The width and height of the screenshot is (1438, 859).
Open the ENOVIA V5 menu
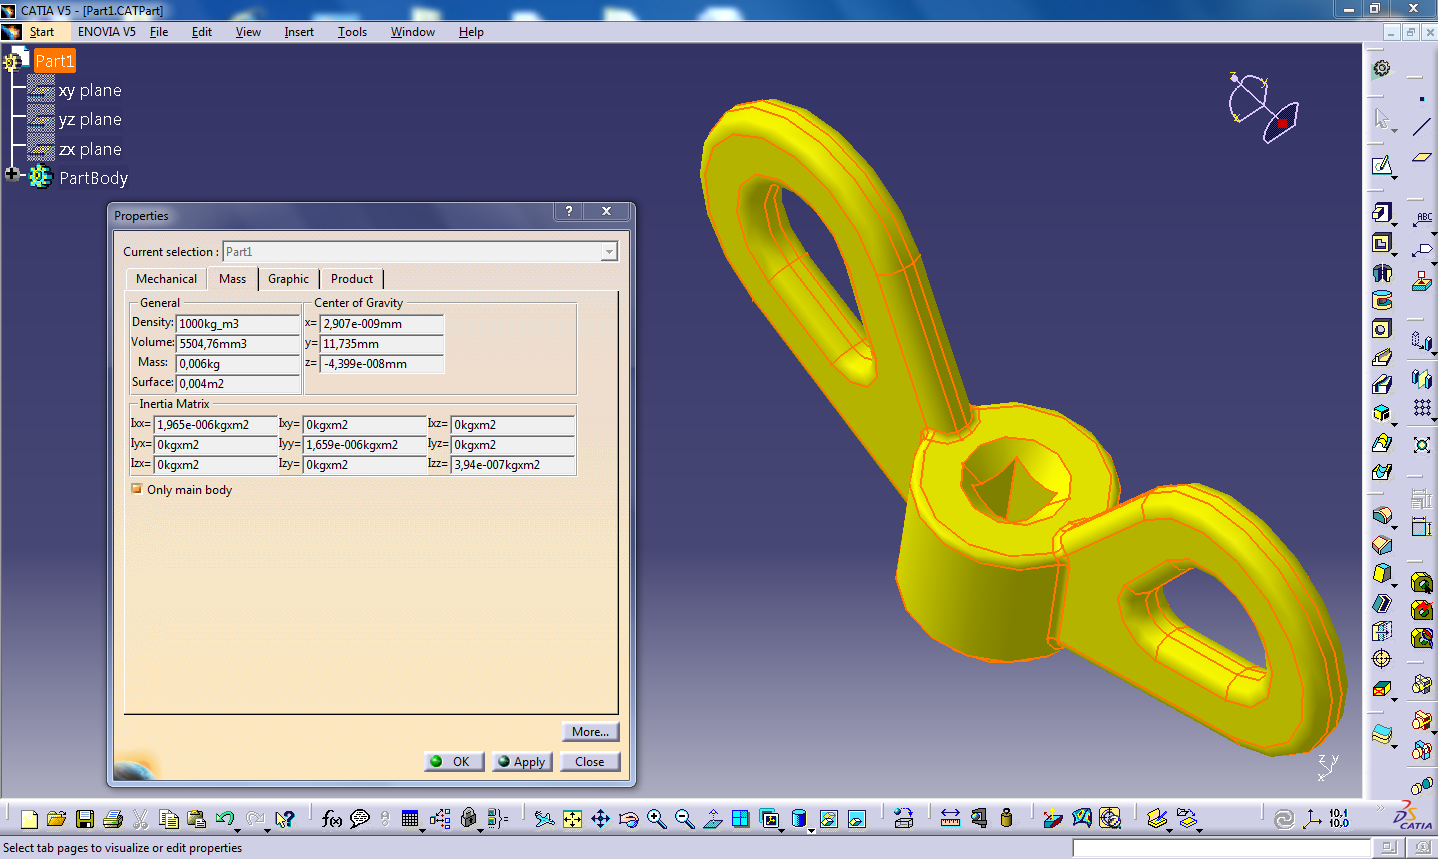[x=106, y=32]
